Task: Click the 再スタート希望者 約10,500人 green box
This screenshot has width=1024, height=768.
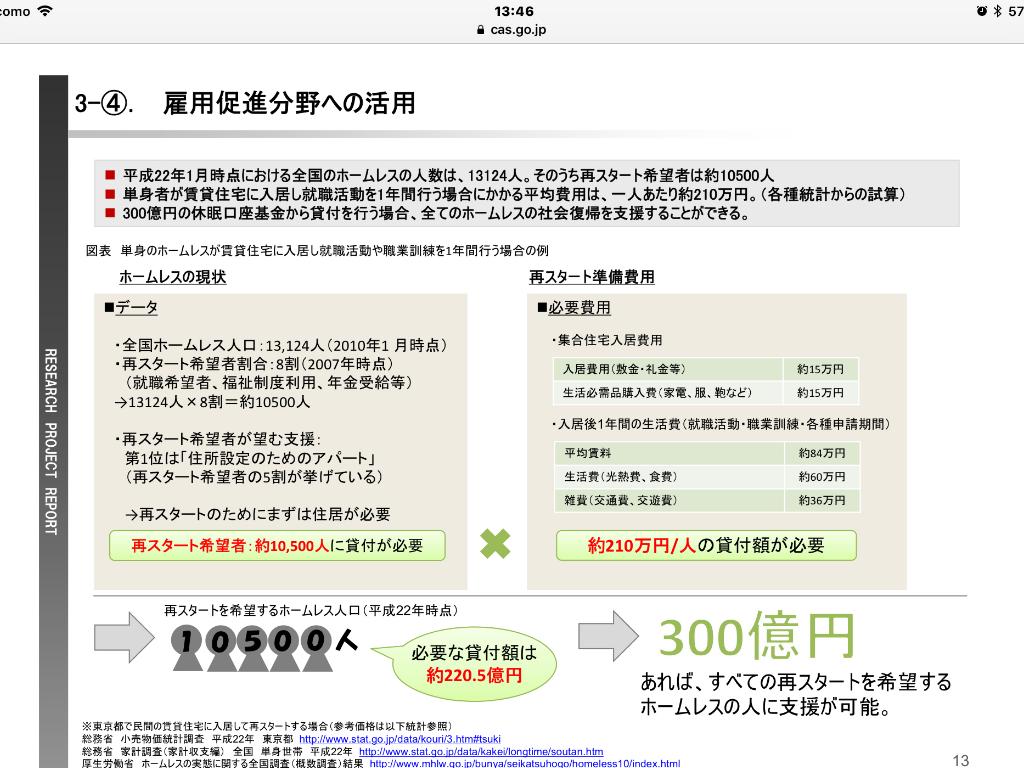Action: tap(277, 545)
